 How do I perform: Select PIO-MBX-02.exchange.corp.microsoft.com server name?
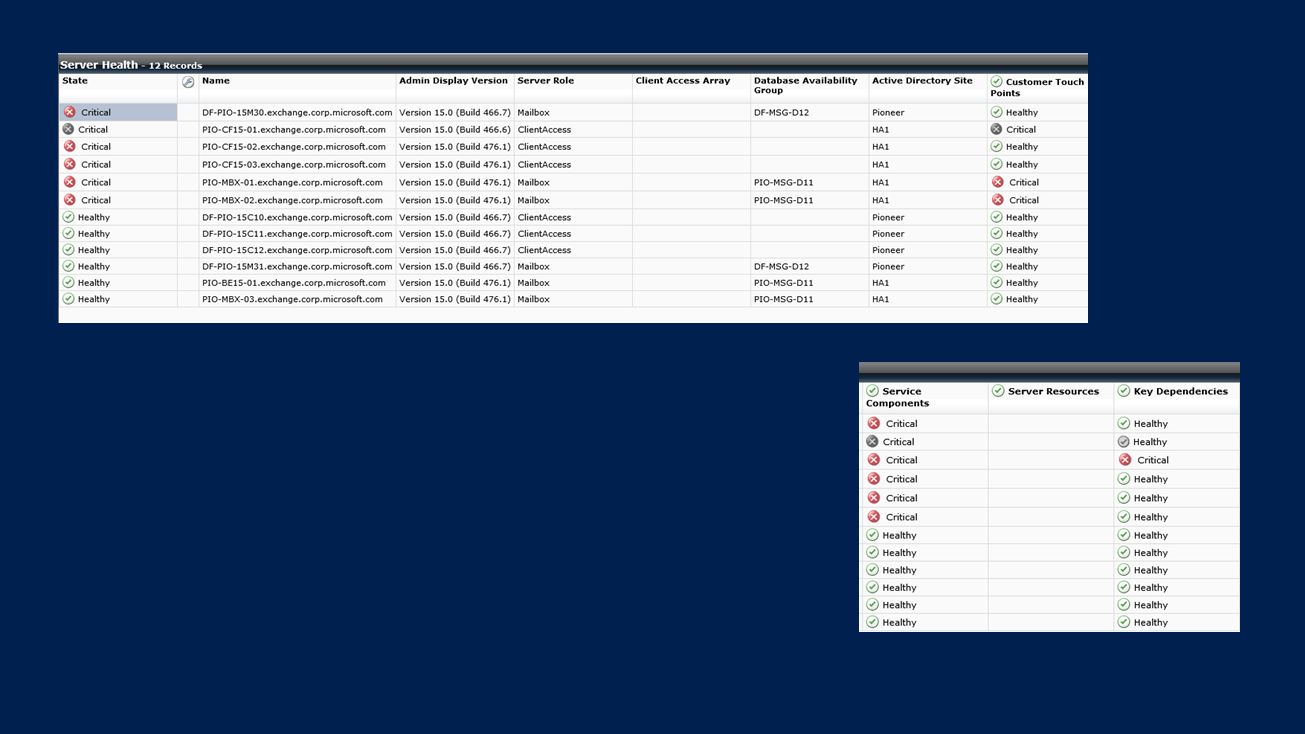292,200
